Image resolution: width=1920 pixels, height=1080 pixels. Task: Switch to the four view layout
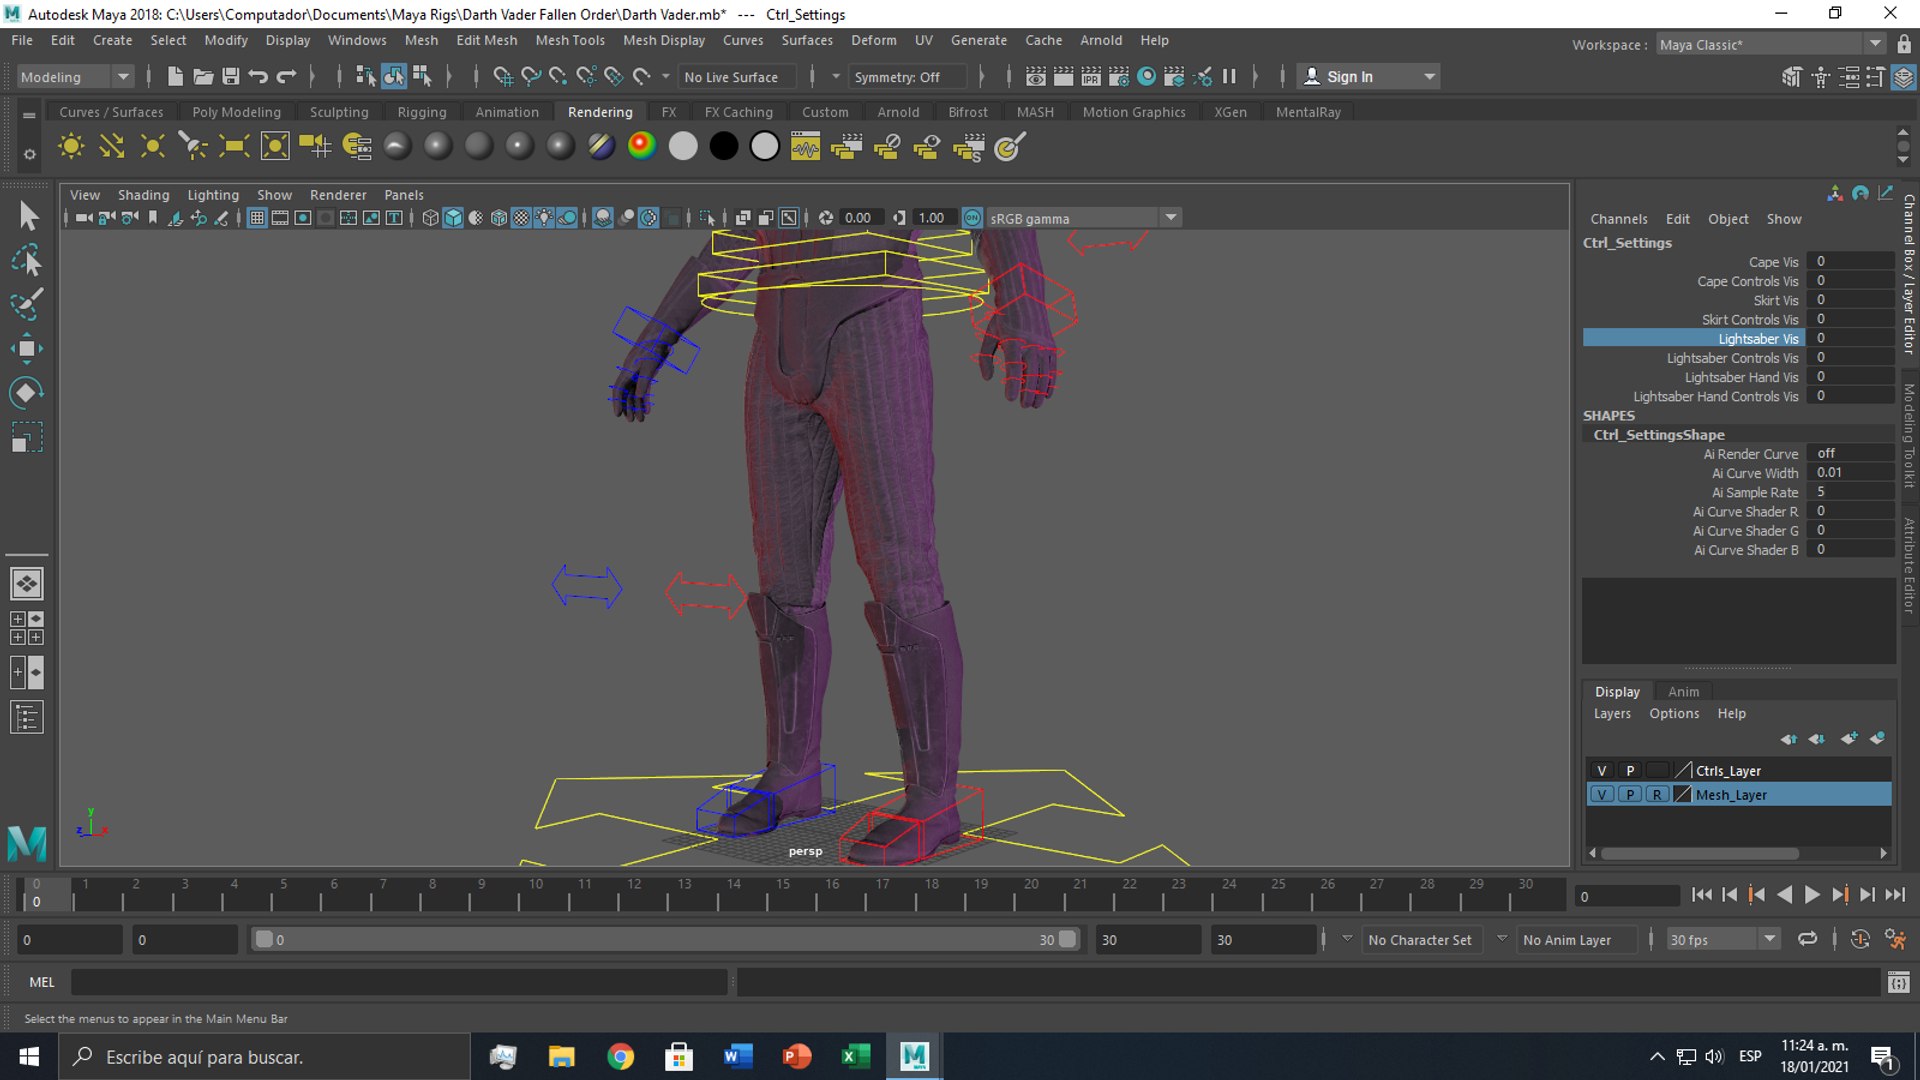27,628
